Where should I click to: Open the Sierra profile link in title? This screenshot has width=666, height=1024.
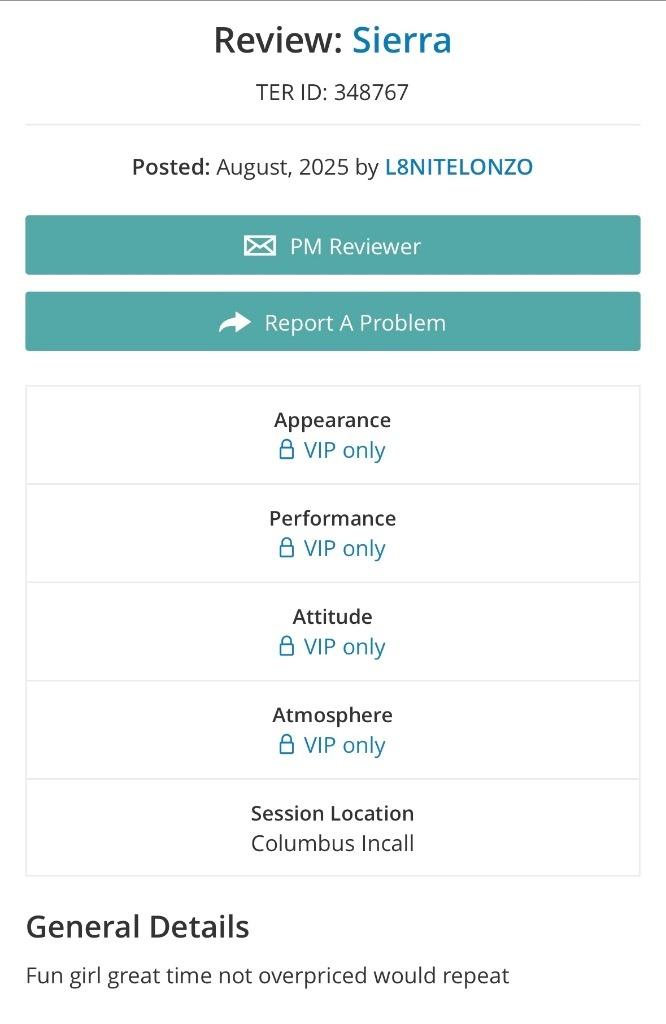tap(401, 40)
